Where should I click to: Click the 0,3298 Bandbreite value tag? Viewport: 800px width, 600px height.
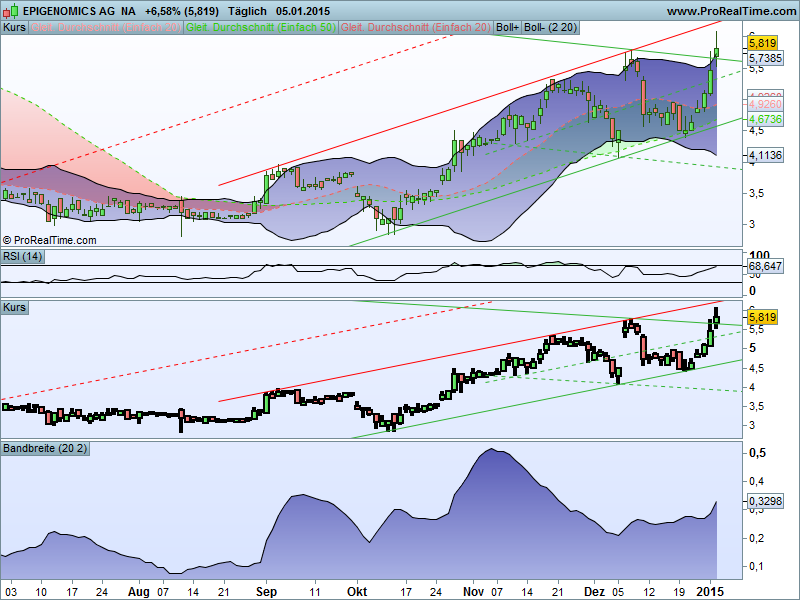(x=765, y=501)
